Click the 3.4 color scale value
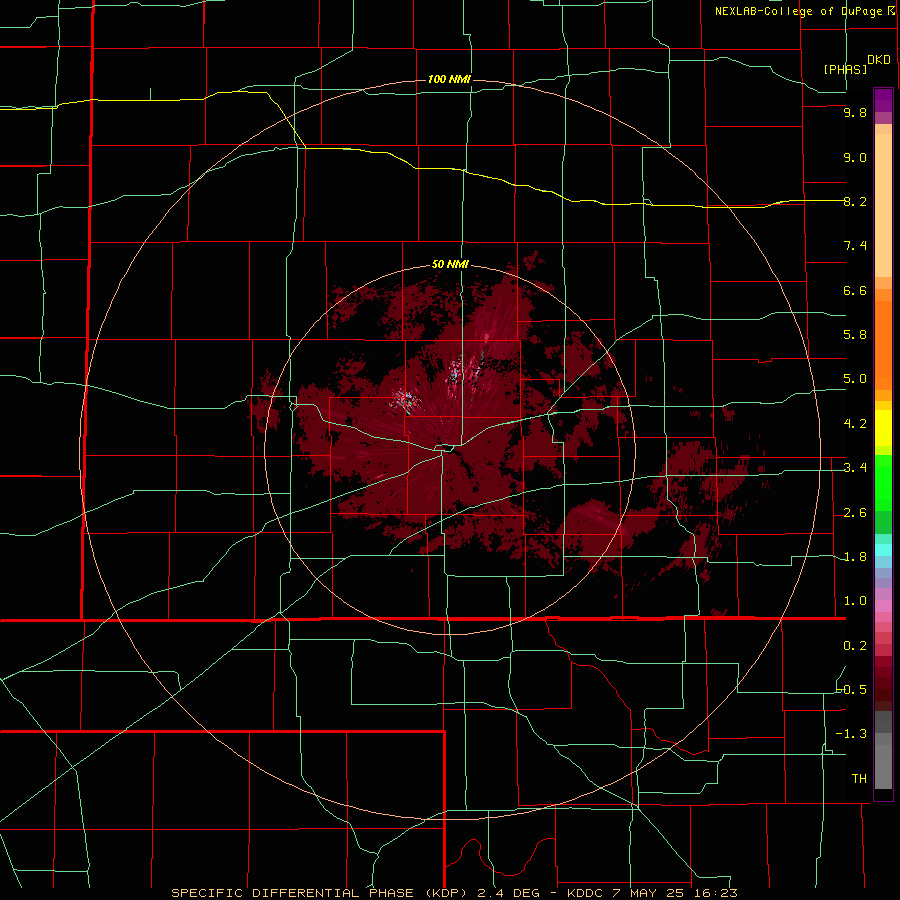This screenshot has height=900, width=900. point(855,468)
